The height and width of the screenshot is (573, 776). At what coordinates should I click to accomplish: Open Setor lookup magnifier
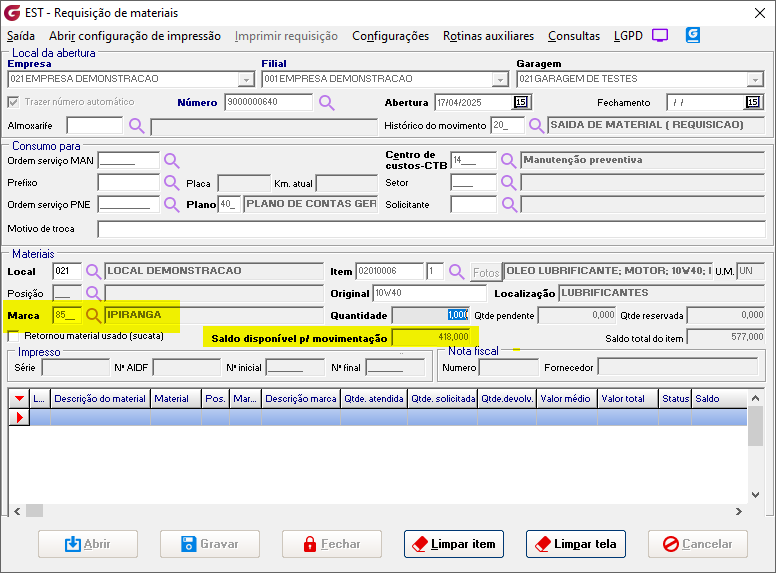click(509, 182)
